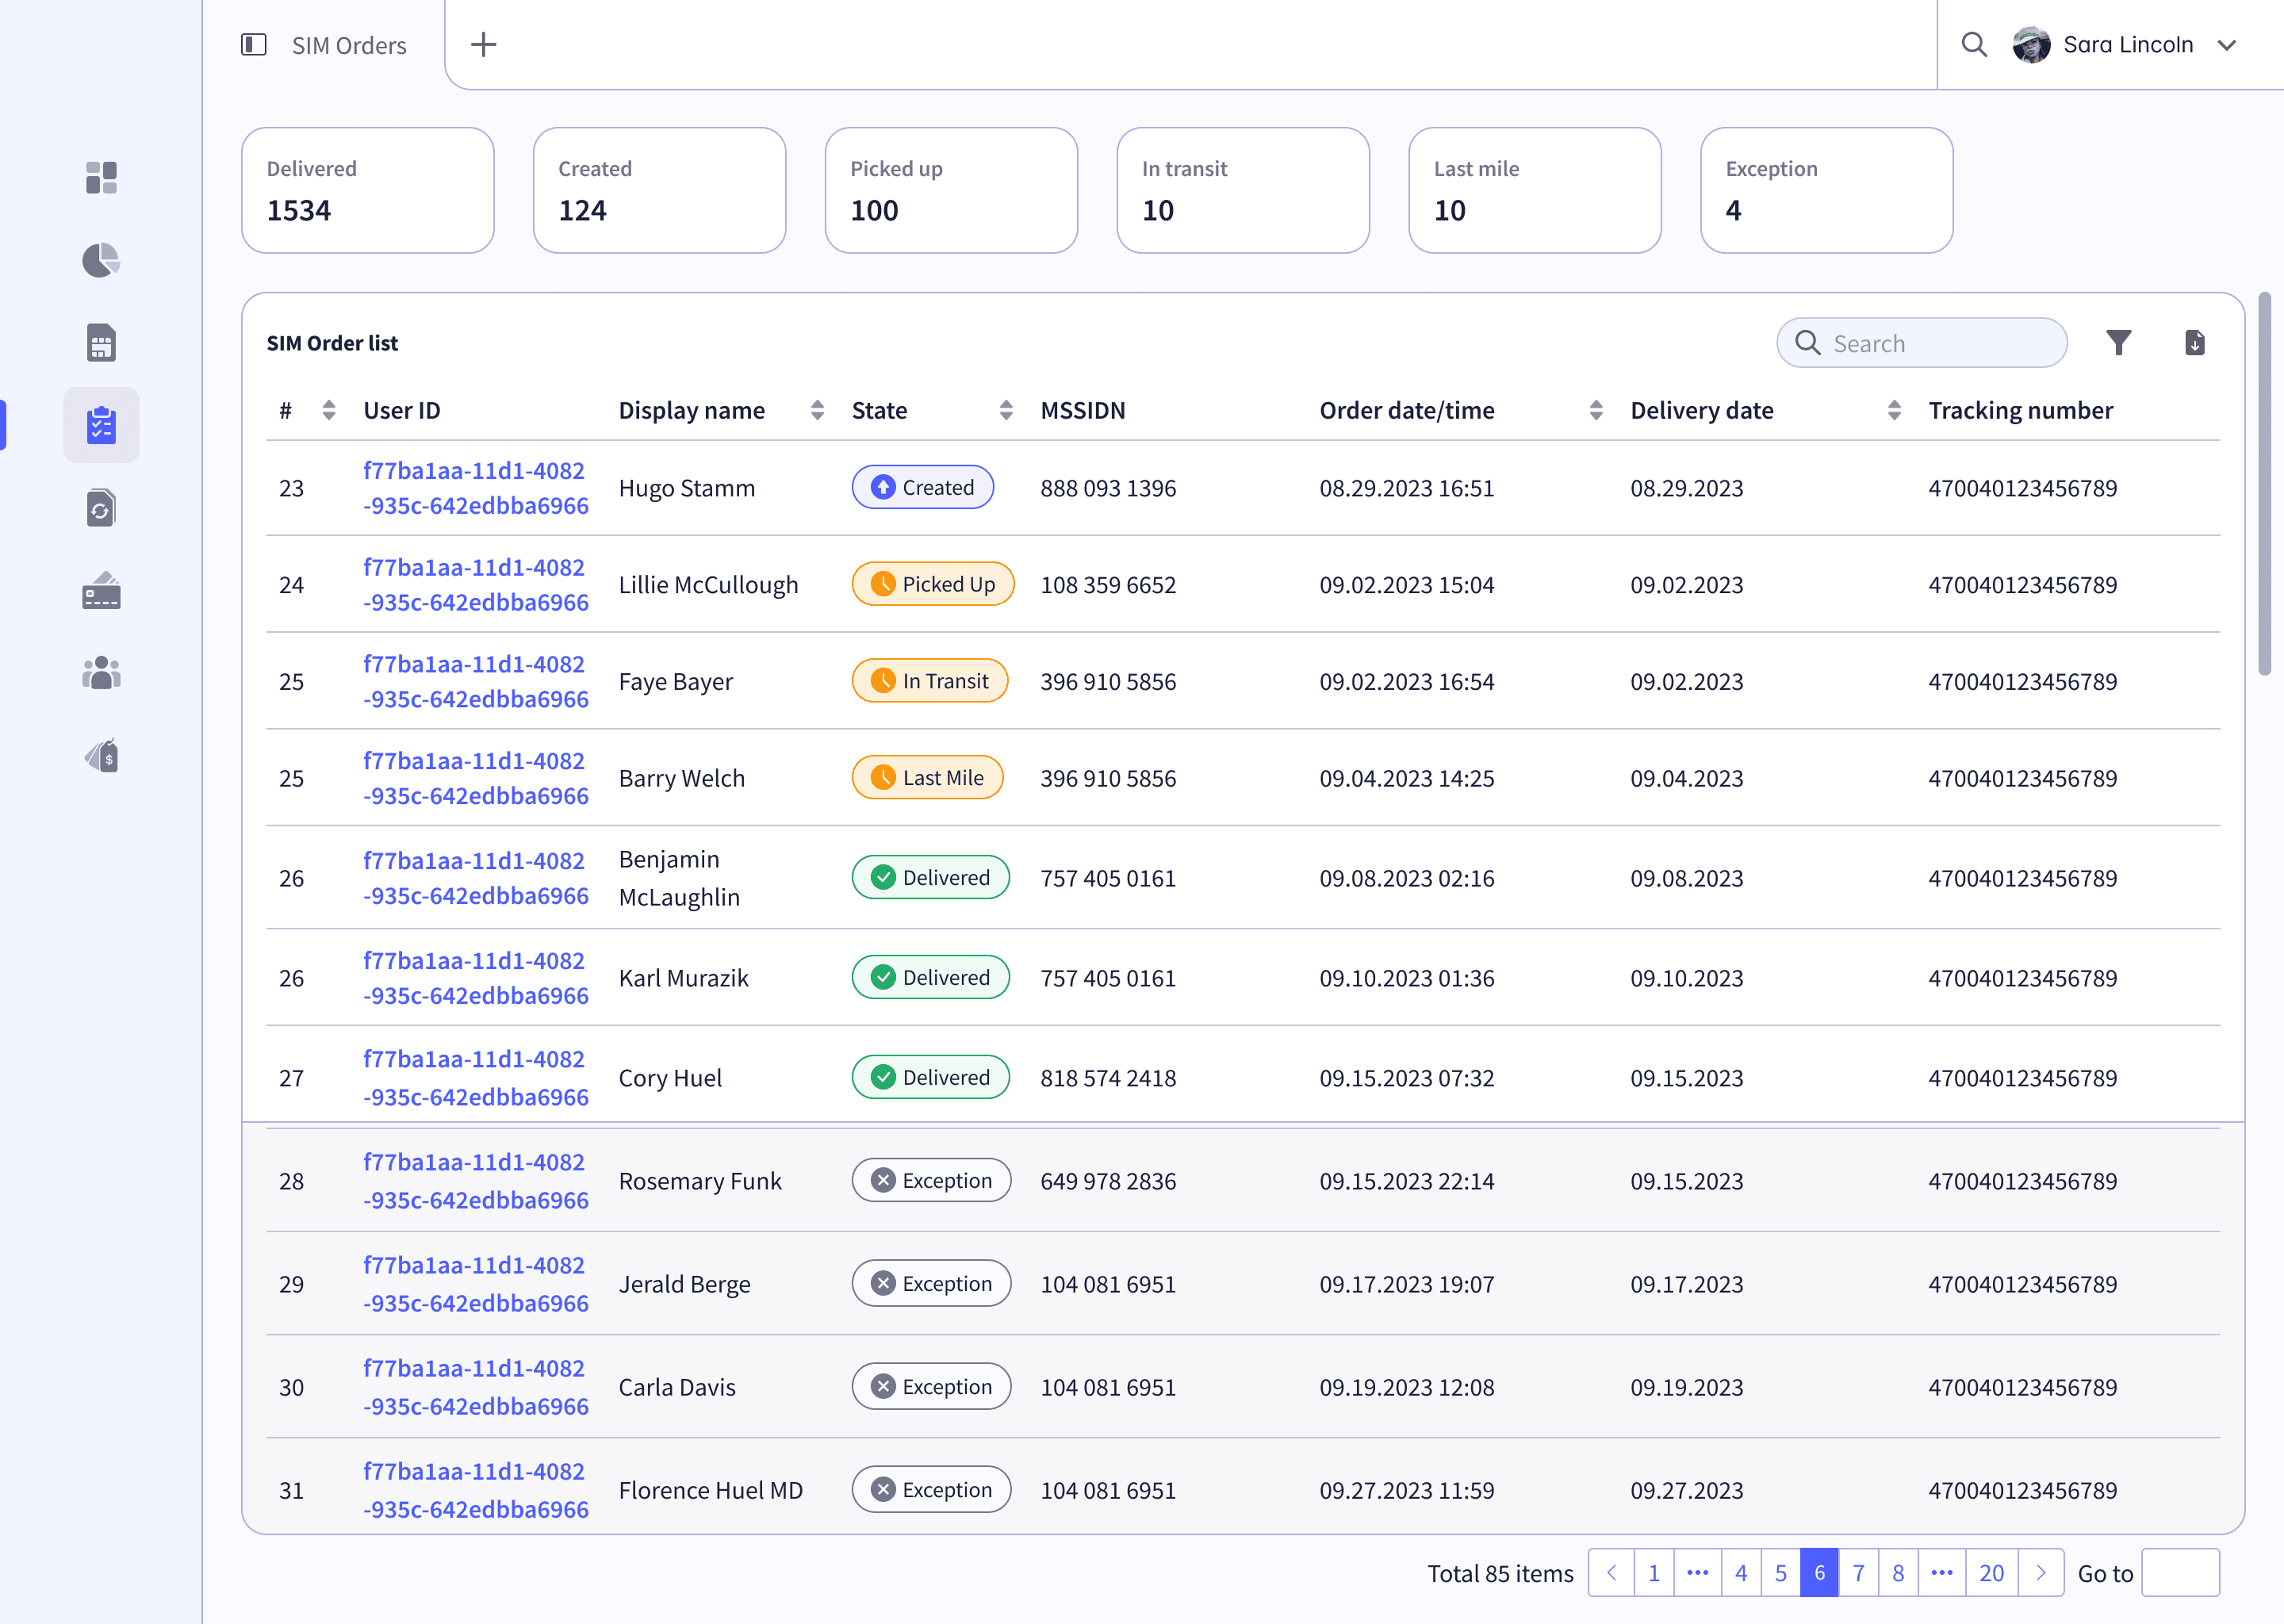Image resolution: width=2284 pixels, height=1624 pixels.
Task: Jump to page 20 in pagination
Action: click(1992, 1573)
